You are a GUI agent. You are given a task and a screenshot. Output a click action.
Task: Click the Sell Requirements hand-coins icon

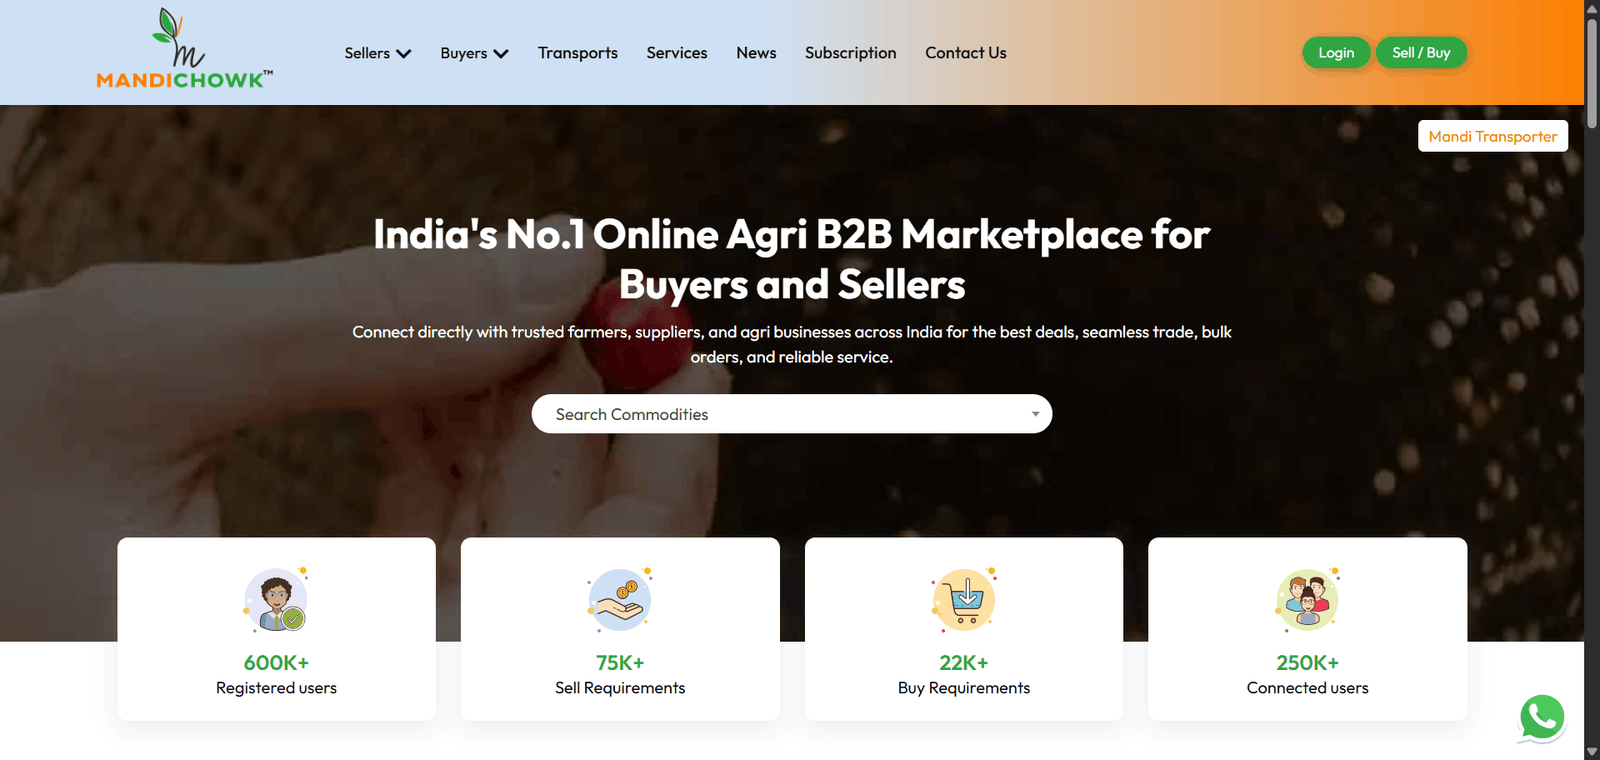click(x=620, y=600)
